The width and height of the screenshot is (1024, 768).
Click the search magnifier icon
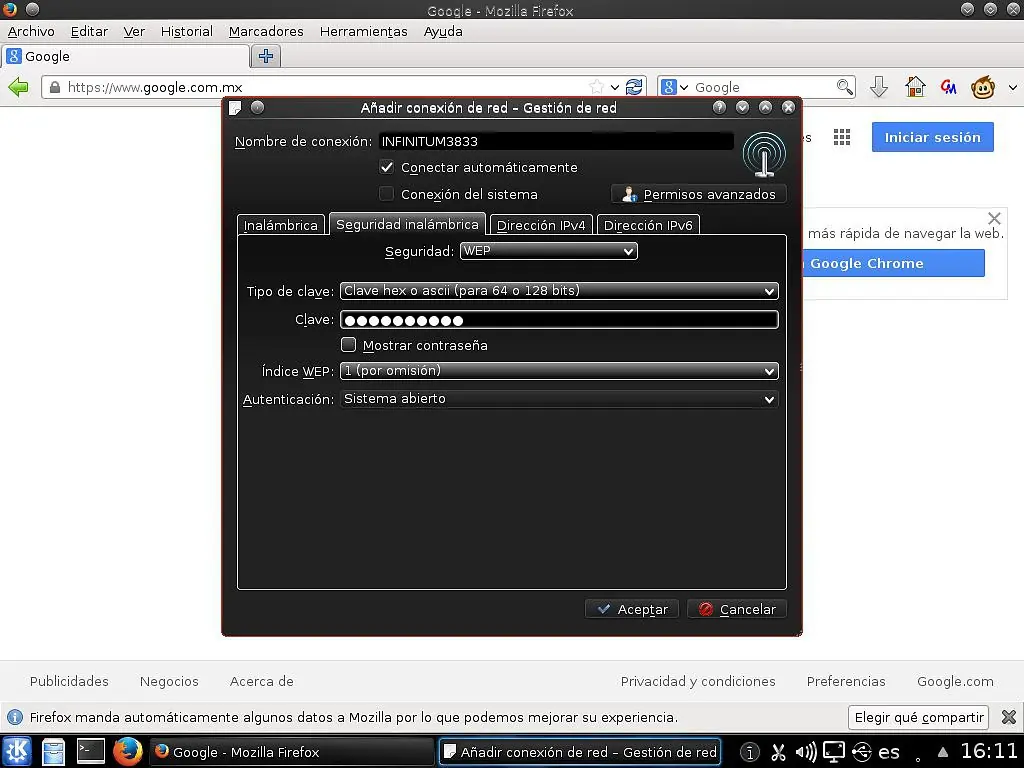pos(844,87)
